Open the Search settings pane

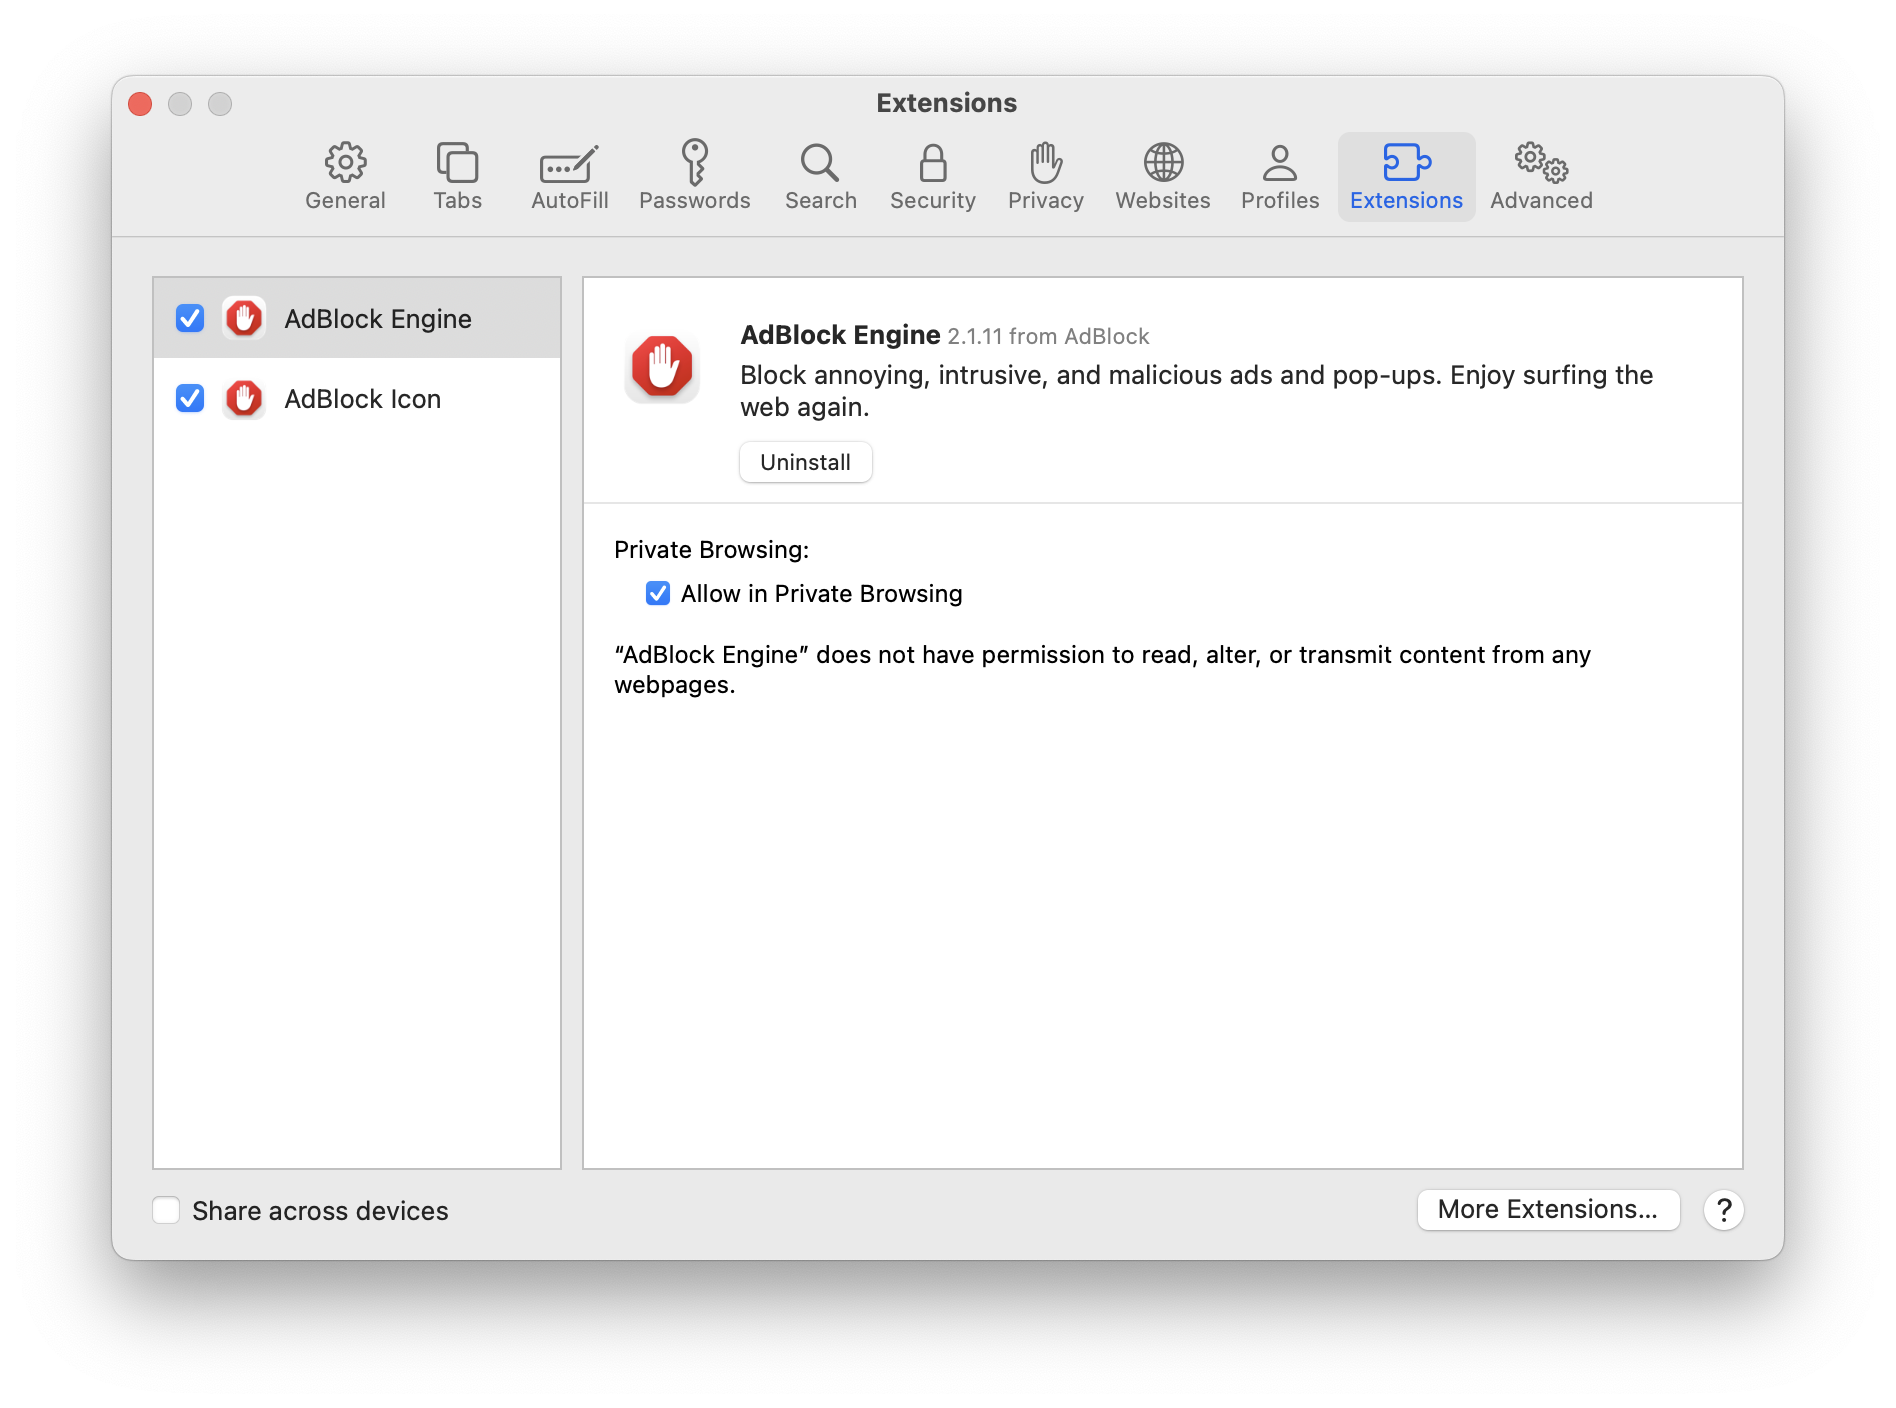tap(820, 177)
